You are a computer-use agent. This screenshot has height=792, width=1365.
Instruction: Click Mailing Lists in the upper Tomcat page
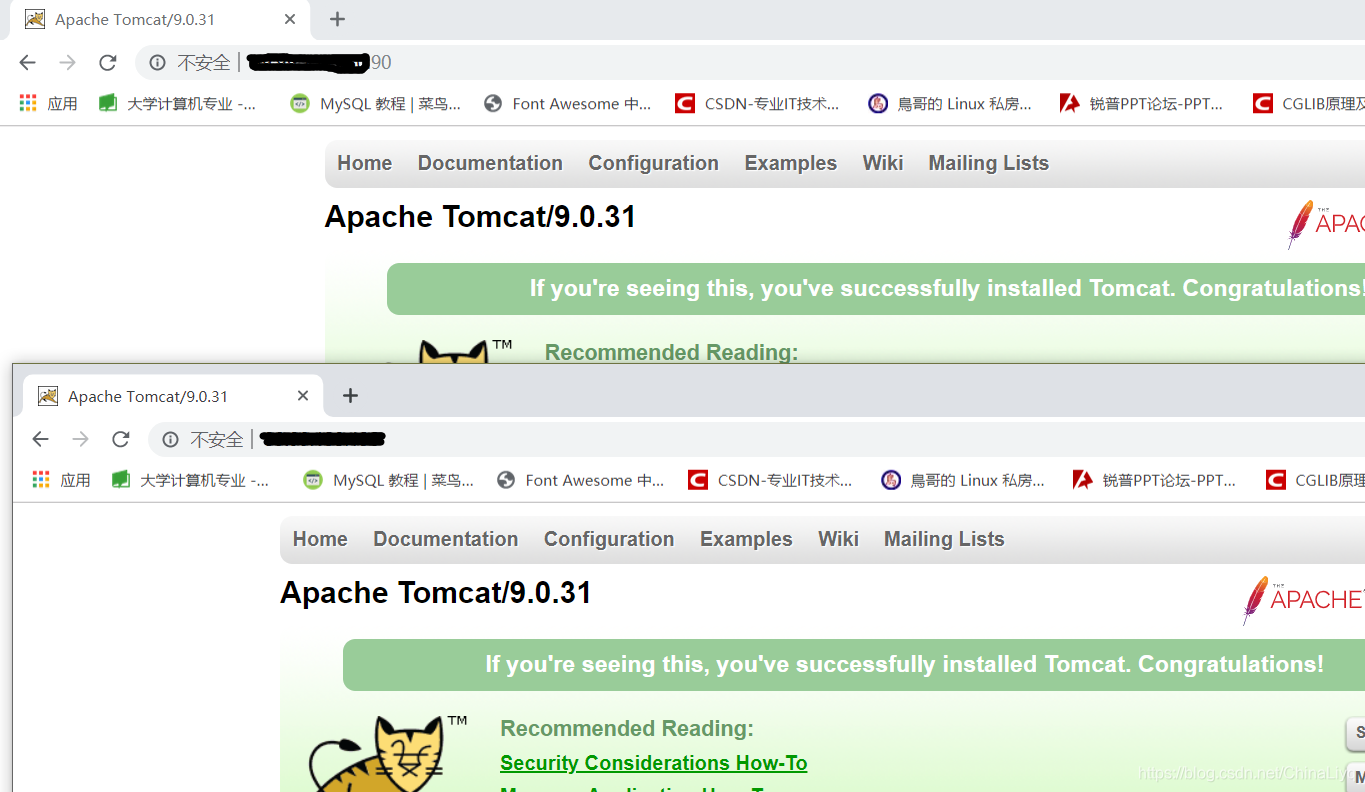pyautogui.click(x=988, y=163)
